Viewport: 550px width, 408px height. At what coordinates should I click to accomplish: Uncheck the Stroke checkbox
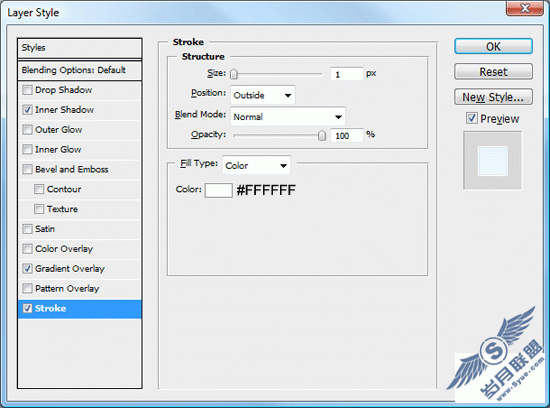(x=27, y=308)
